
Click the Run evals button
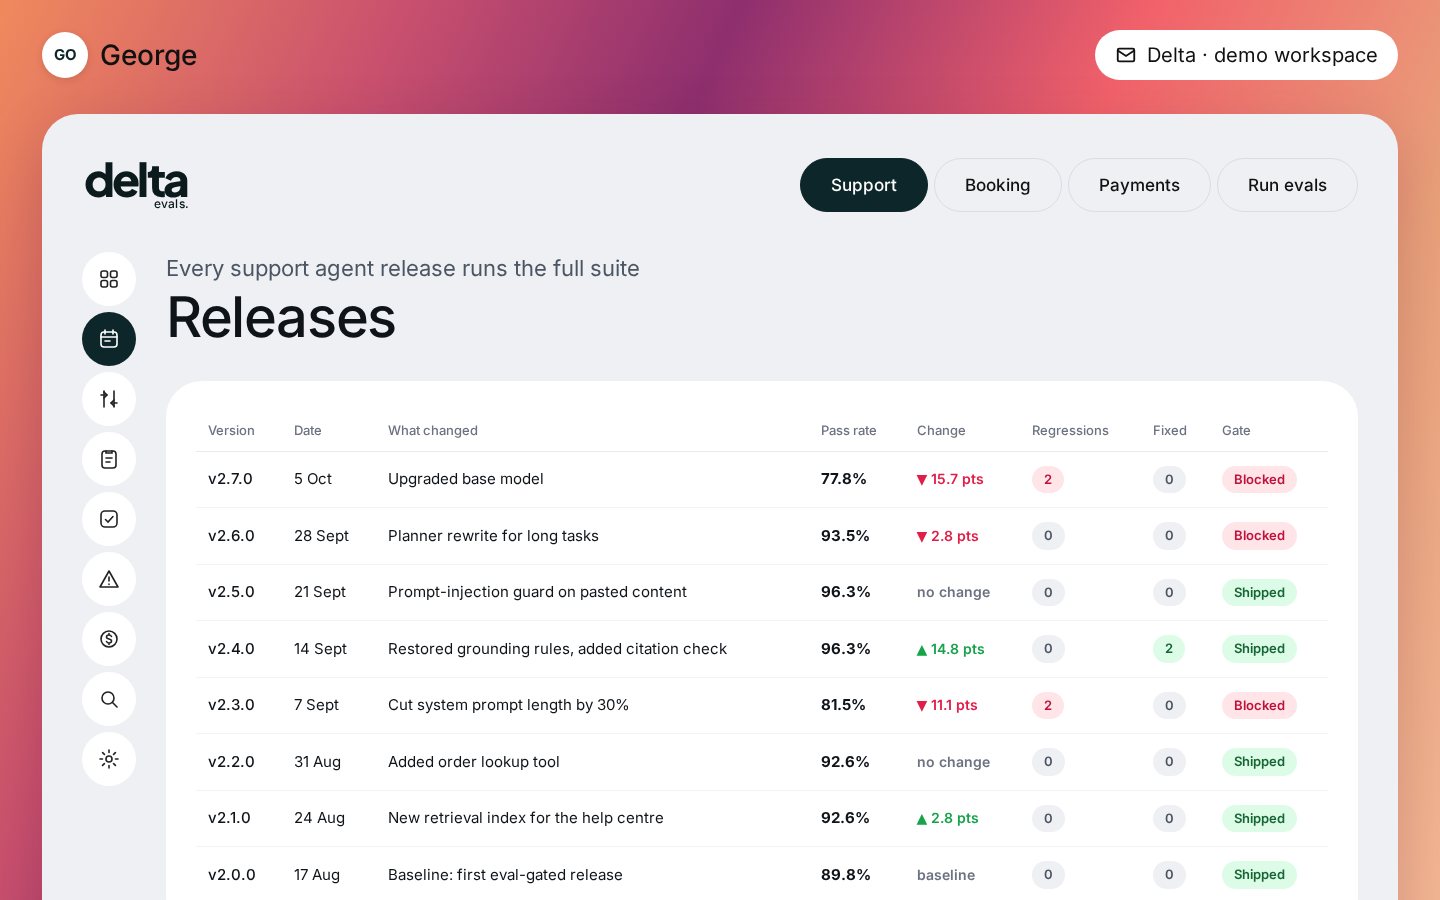pyautogui.click(x=1287, y=185)
